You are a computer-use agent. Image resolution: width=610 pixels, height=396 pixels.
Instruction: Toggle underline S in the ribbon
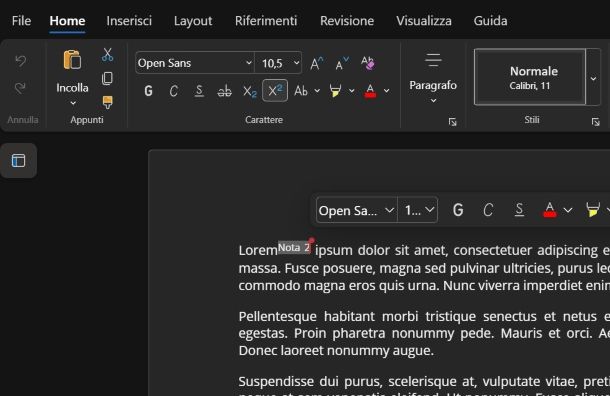click(199, 91)
